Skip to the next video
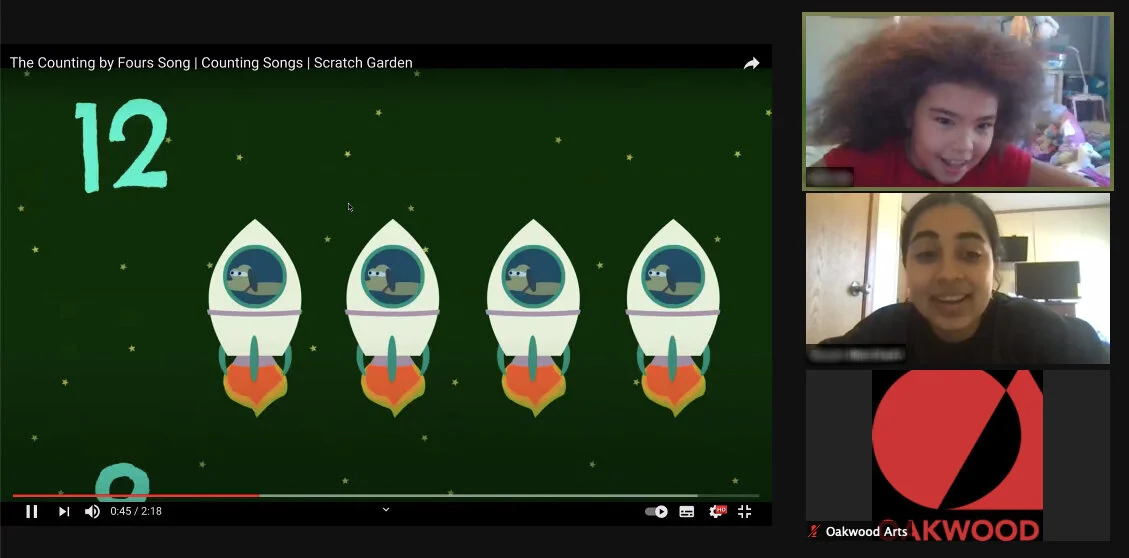Image resolution: width=1129 pixels, height=558 pixels. (x=64, y=511)
